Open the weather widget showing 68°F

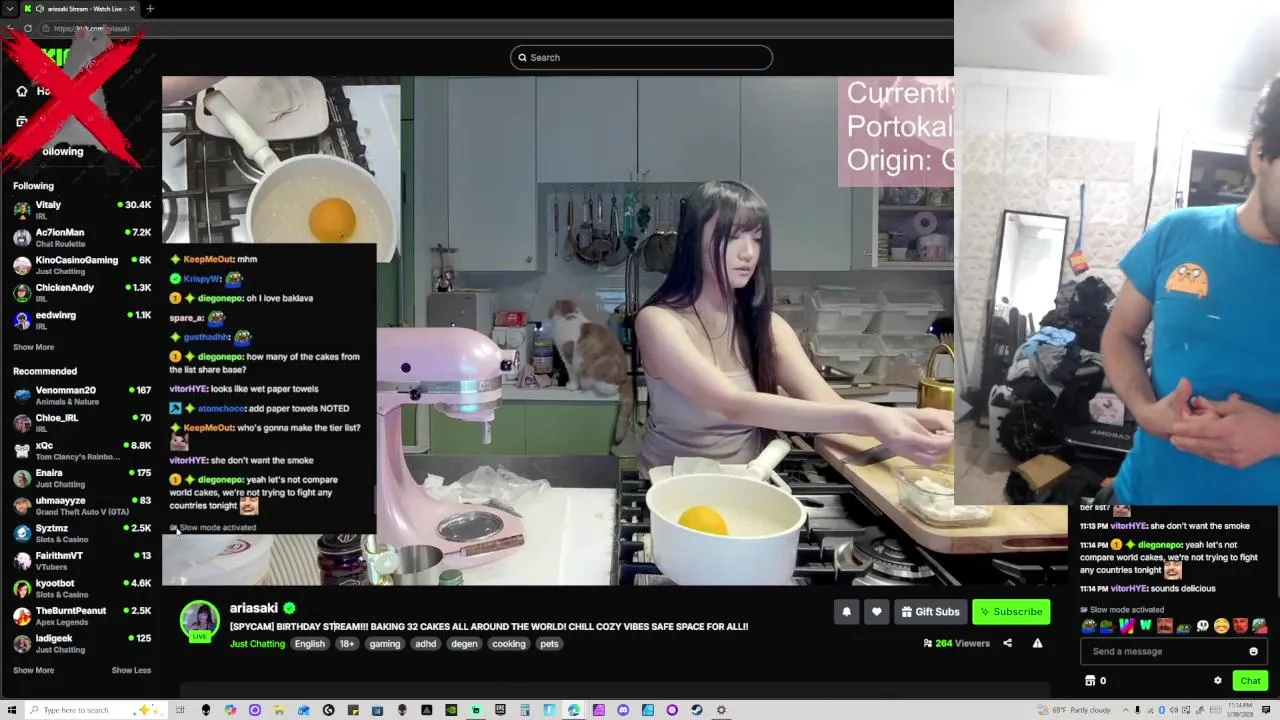coord(1075,710)
